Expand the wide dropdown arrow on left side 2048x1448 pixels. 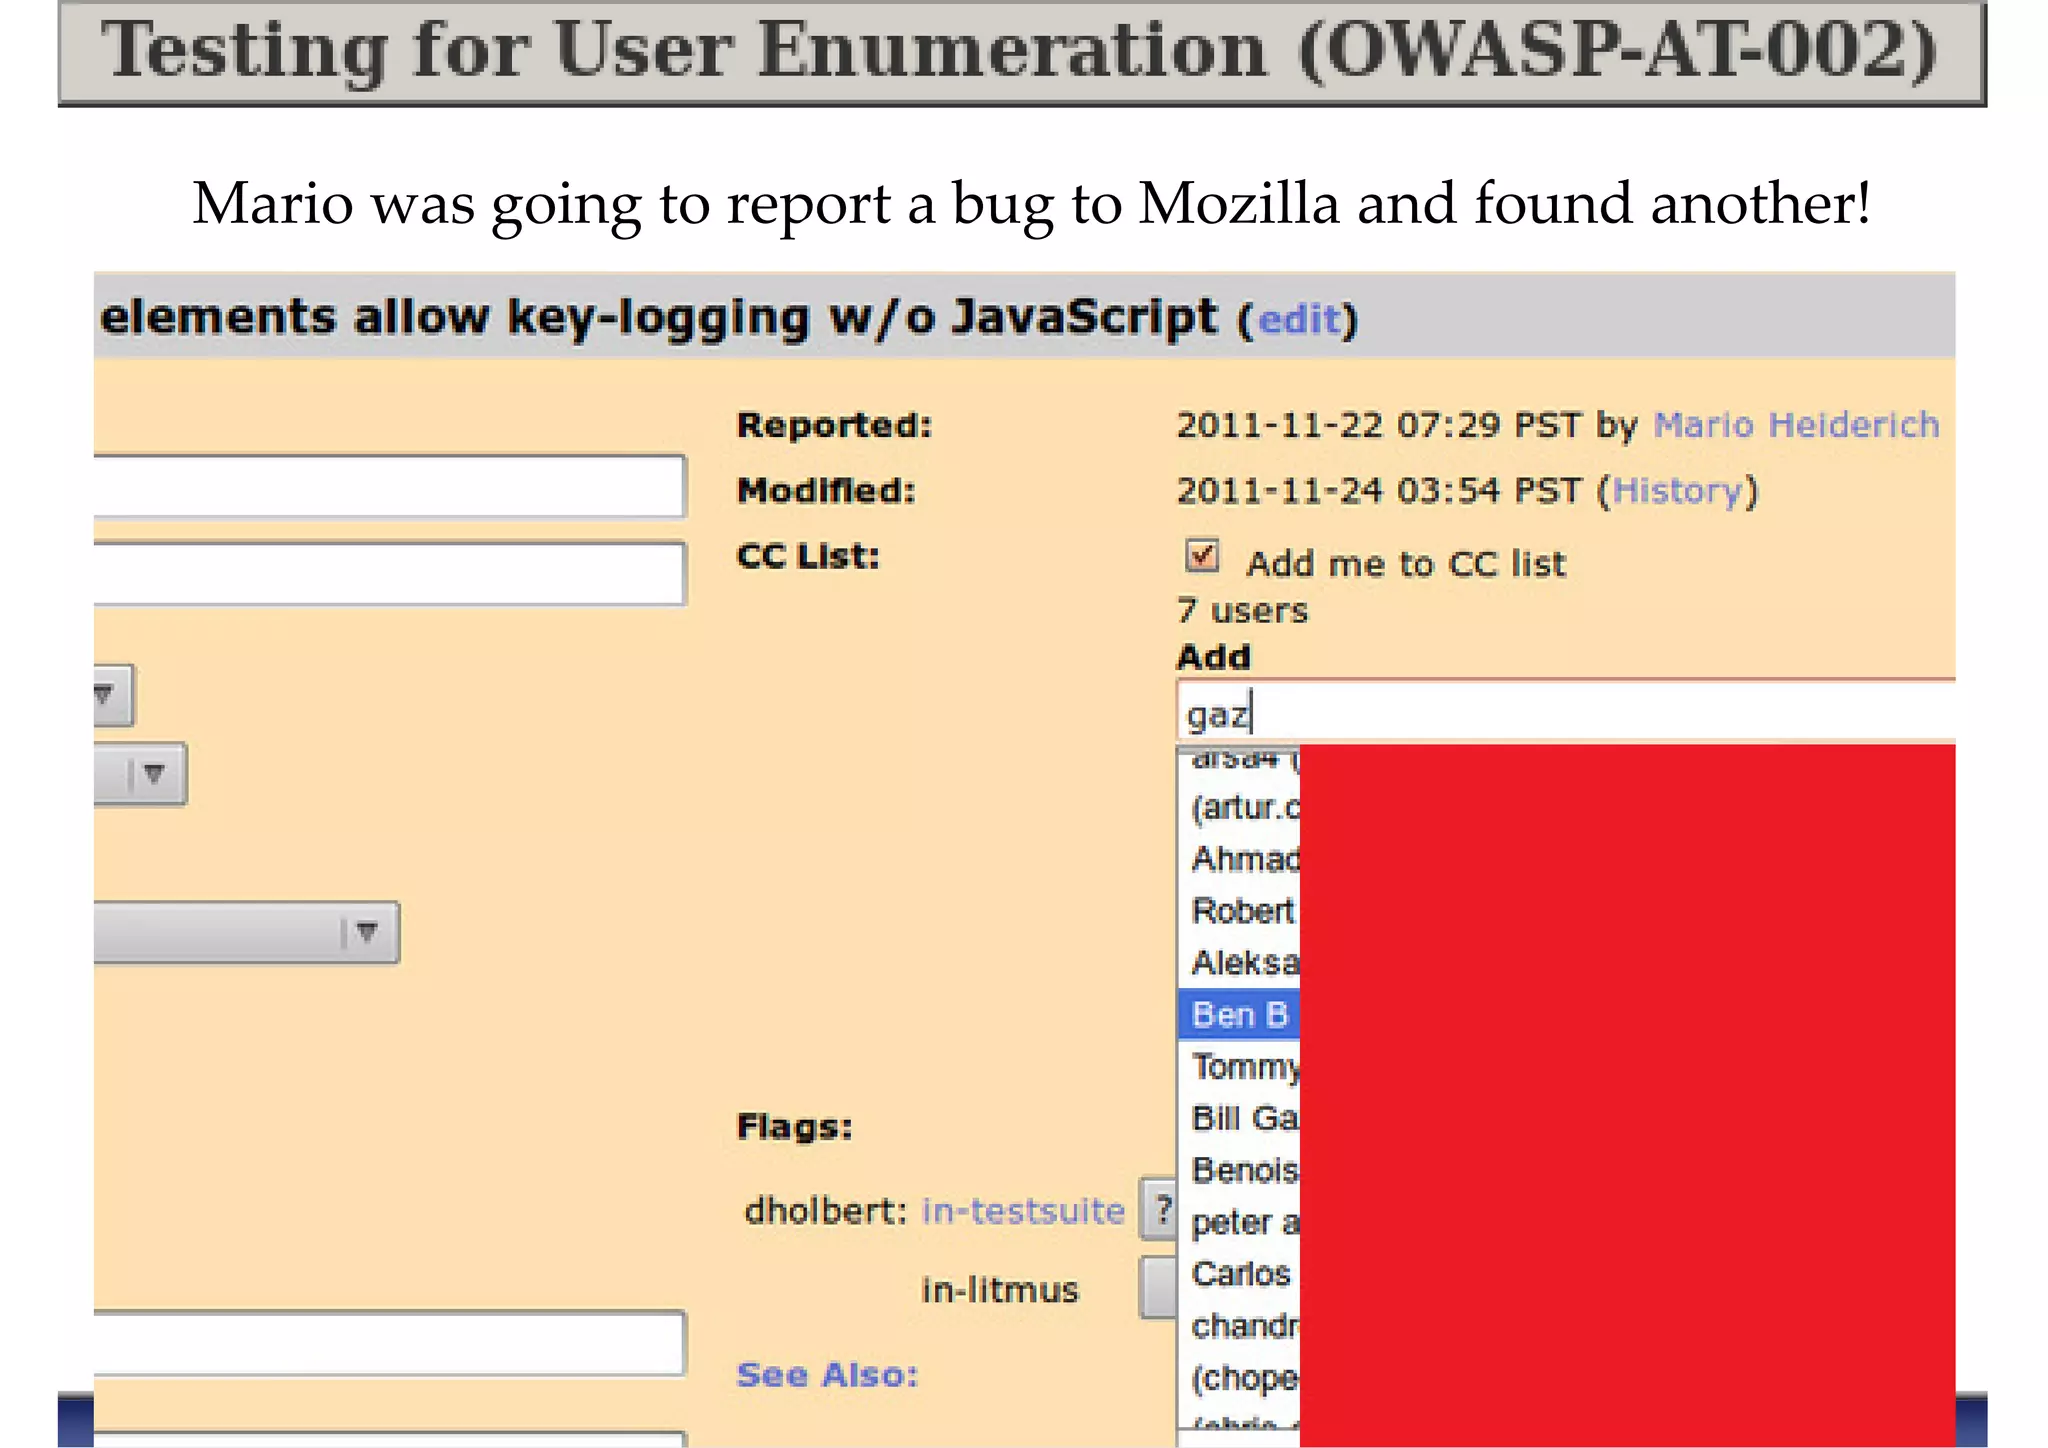click(365, 933)
